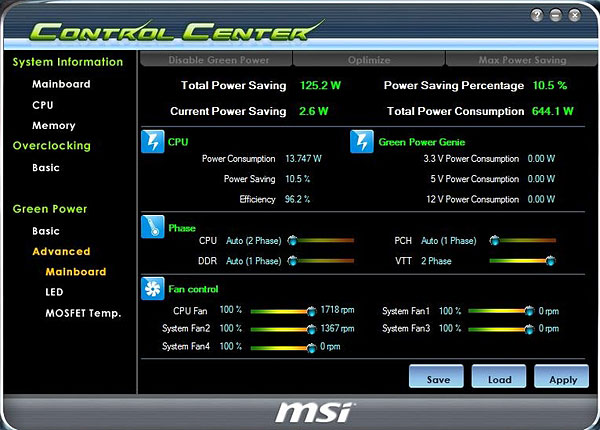Select Advanced under Green Power
Image resolution: width=600 pixels, height=430 pixels.
click(x=61, y=251)
